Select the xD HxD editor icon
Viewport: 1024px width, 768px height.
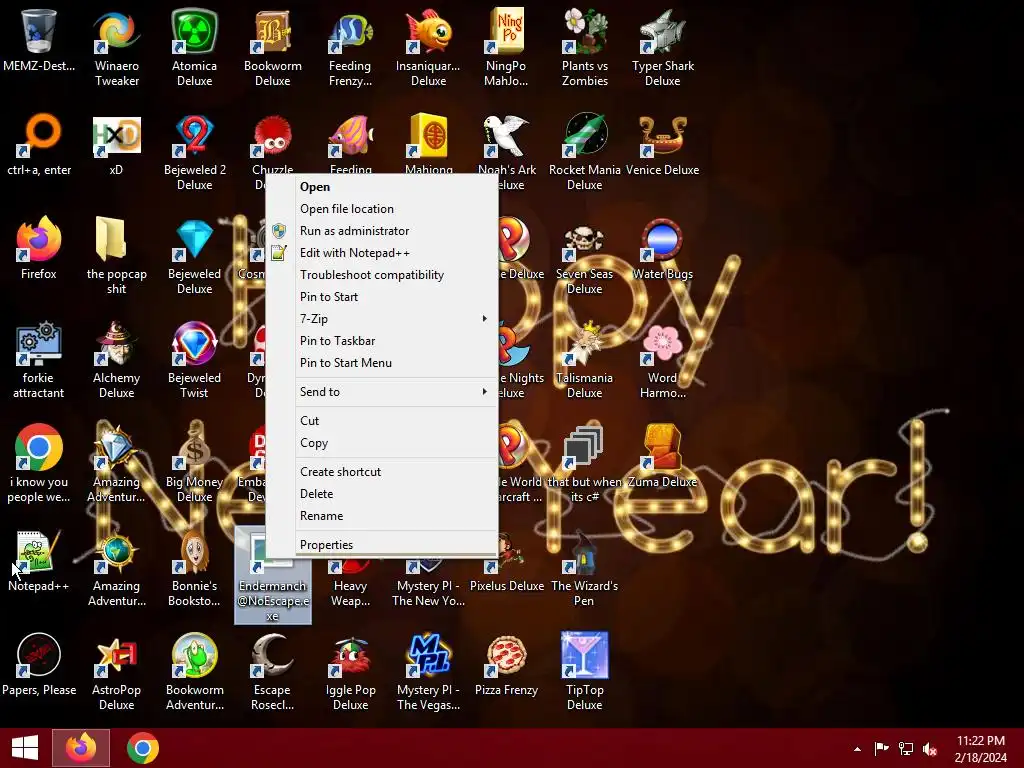coord(116,136)
